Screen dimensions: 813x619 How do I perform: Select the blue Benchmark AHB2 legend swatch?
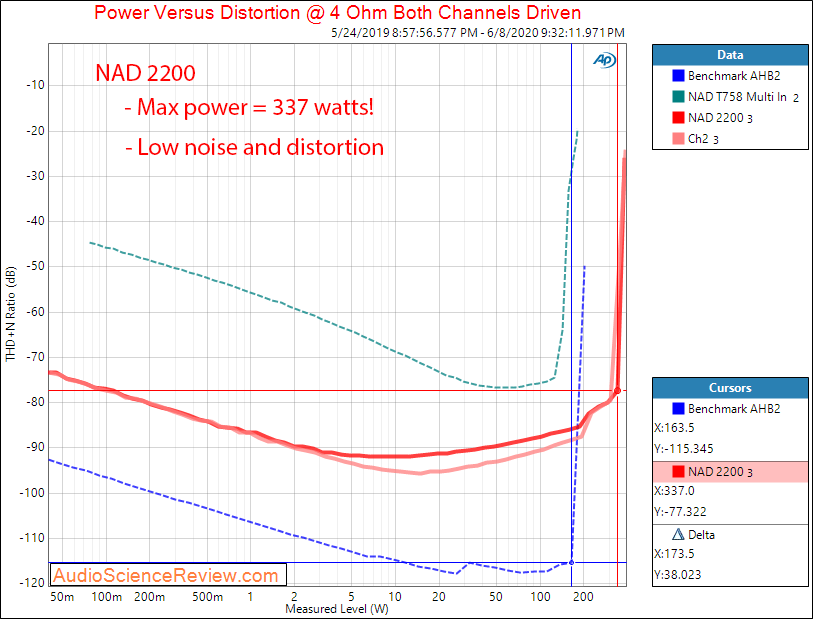[x=678, y=76]
